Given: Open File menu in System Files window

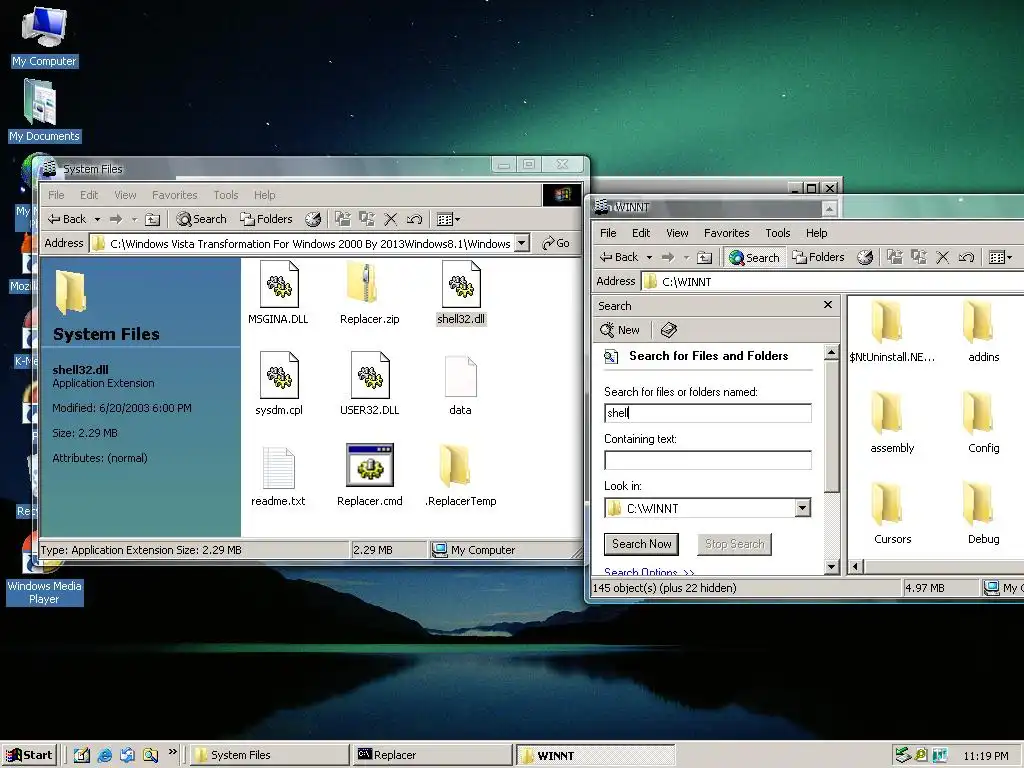Looking at the screenshot, I should tap(56, 195).
